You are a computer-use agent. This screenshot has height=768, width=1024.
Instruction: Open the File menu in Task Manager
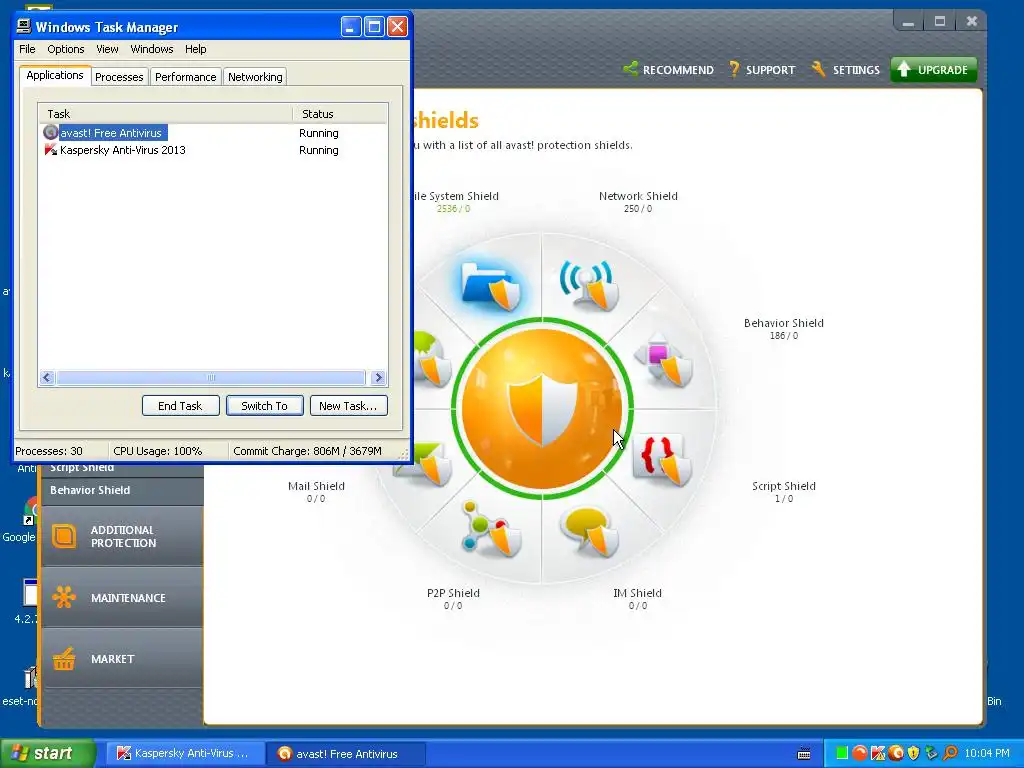[x=27, y=49]
